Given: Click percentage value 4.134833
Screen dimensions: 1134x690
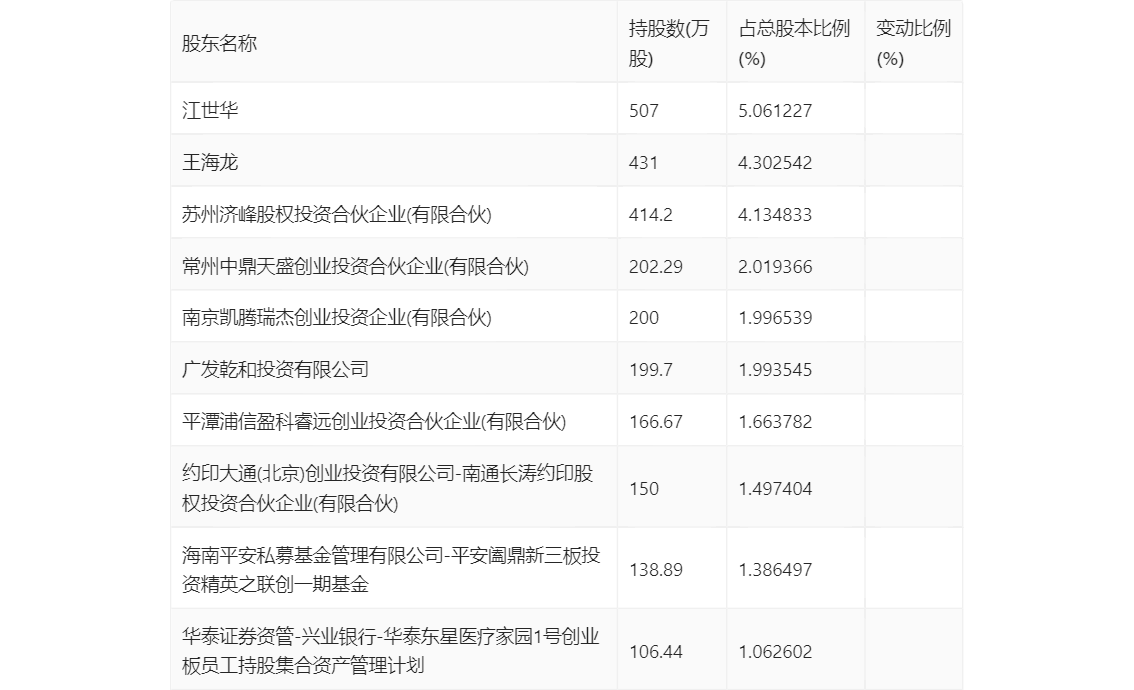Looking at the screenshot, I should pyautogui.click(x=775, y=215).
